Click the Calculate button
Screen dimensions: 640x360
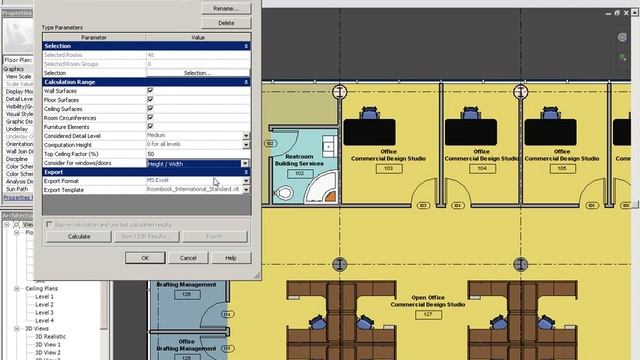tap(79, 236)
